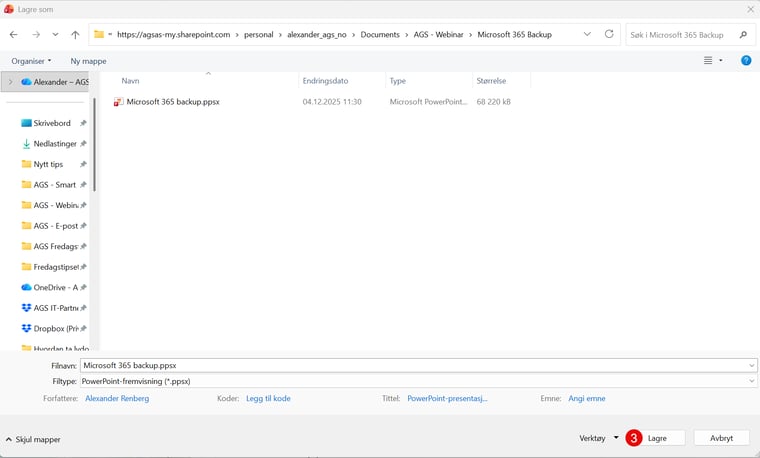This screenshot has height=458, width=760.
Task: Click the Avbryt button
Action: (x=721, y=438)
